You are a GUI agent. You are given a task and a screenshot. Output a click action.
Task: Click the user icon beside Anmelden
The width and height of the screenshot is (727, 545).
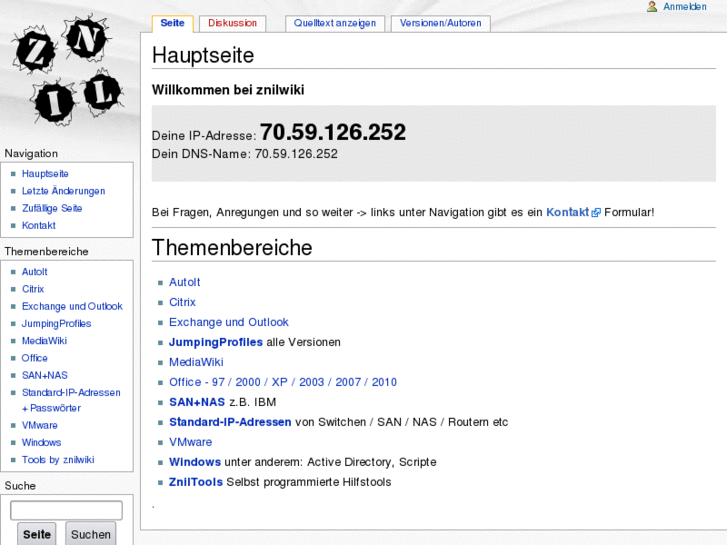[x=652, y=6]
